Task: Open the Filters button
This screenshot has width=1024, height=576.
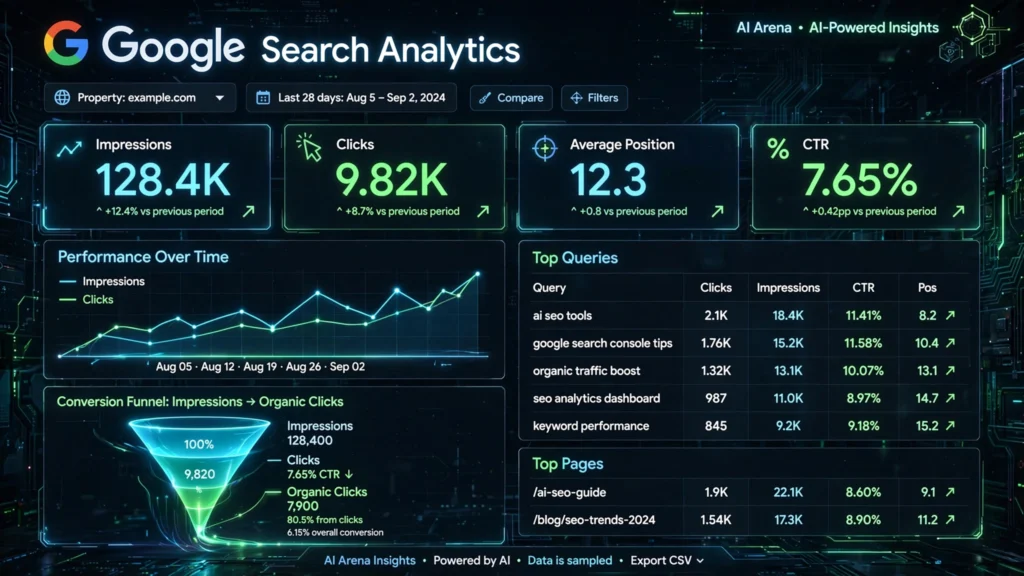Action: [594, 98]
